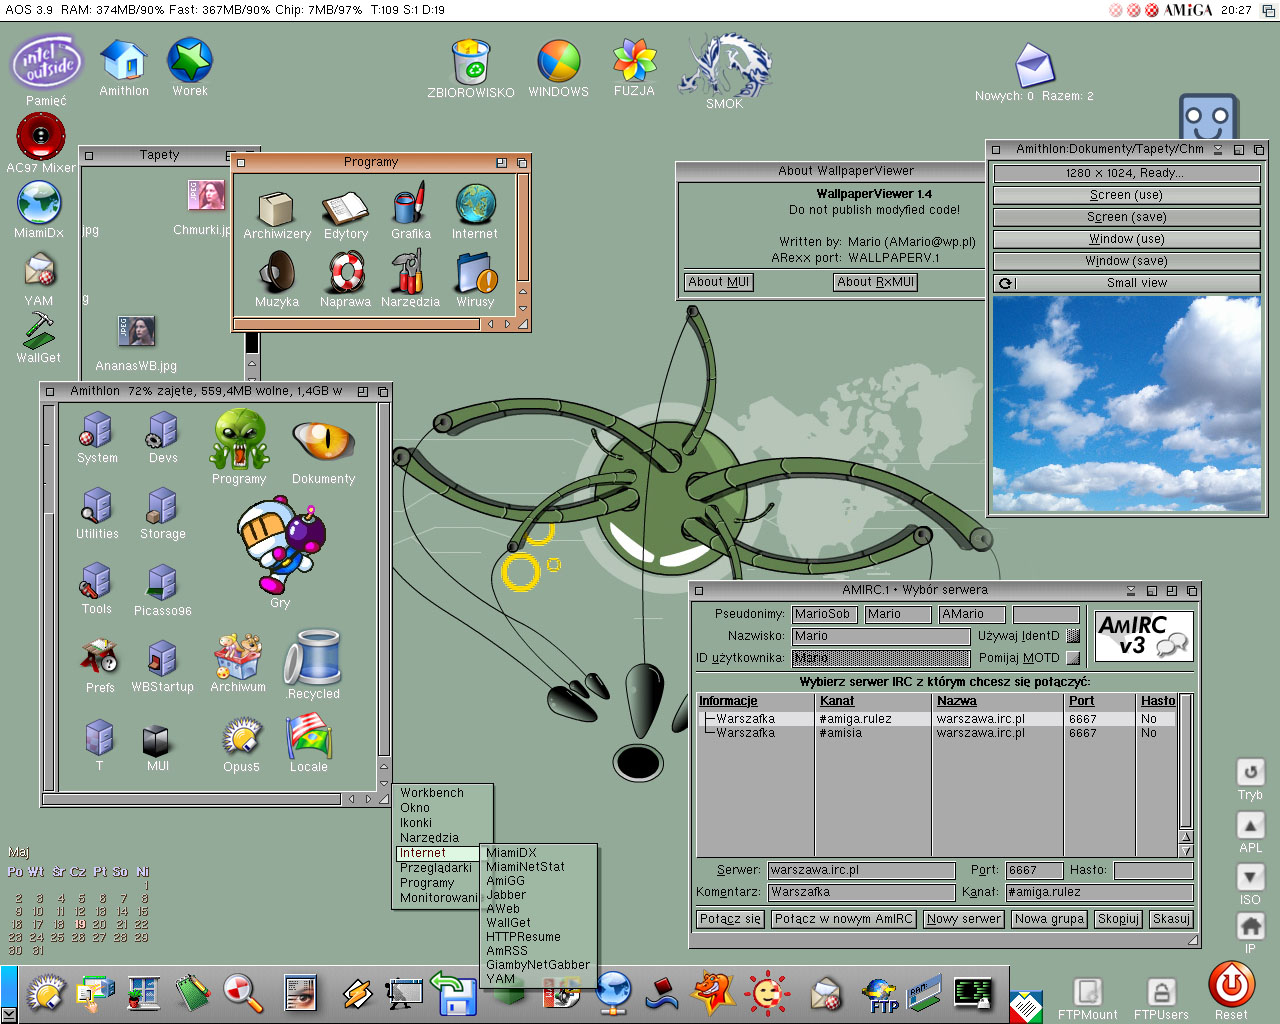Select Ikonki menu entry
This screenshot has height=1024, width=1280.
pos(416,823)
